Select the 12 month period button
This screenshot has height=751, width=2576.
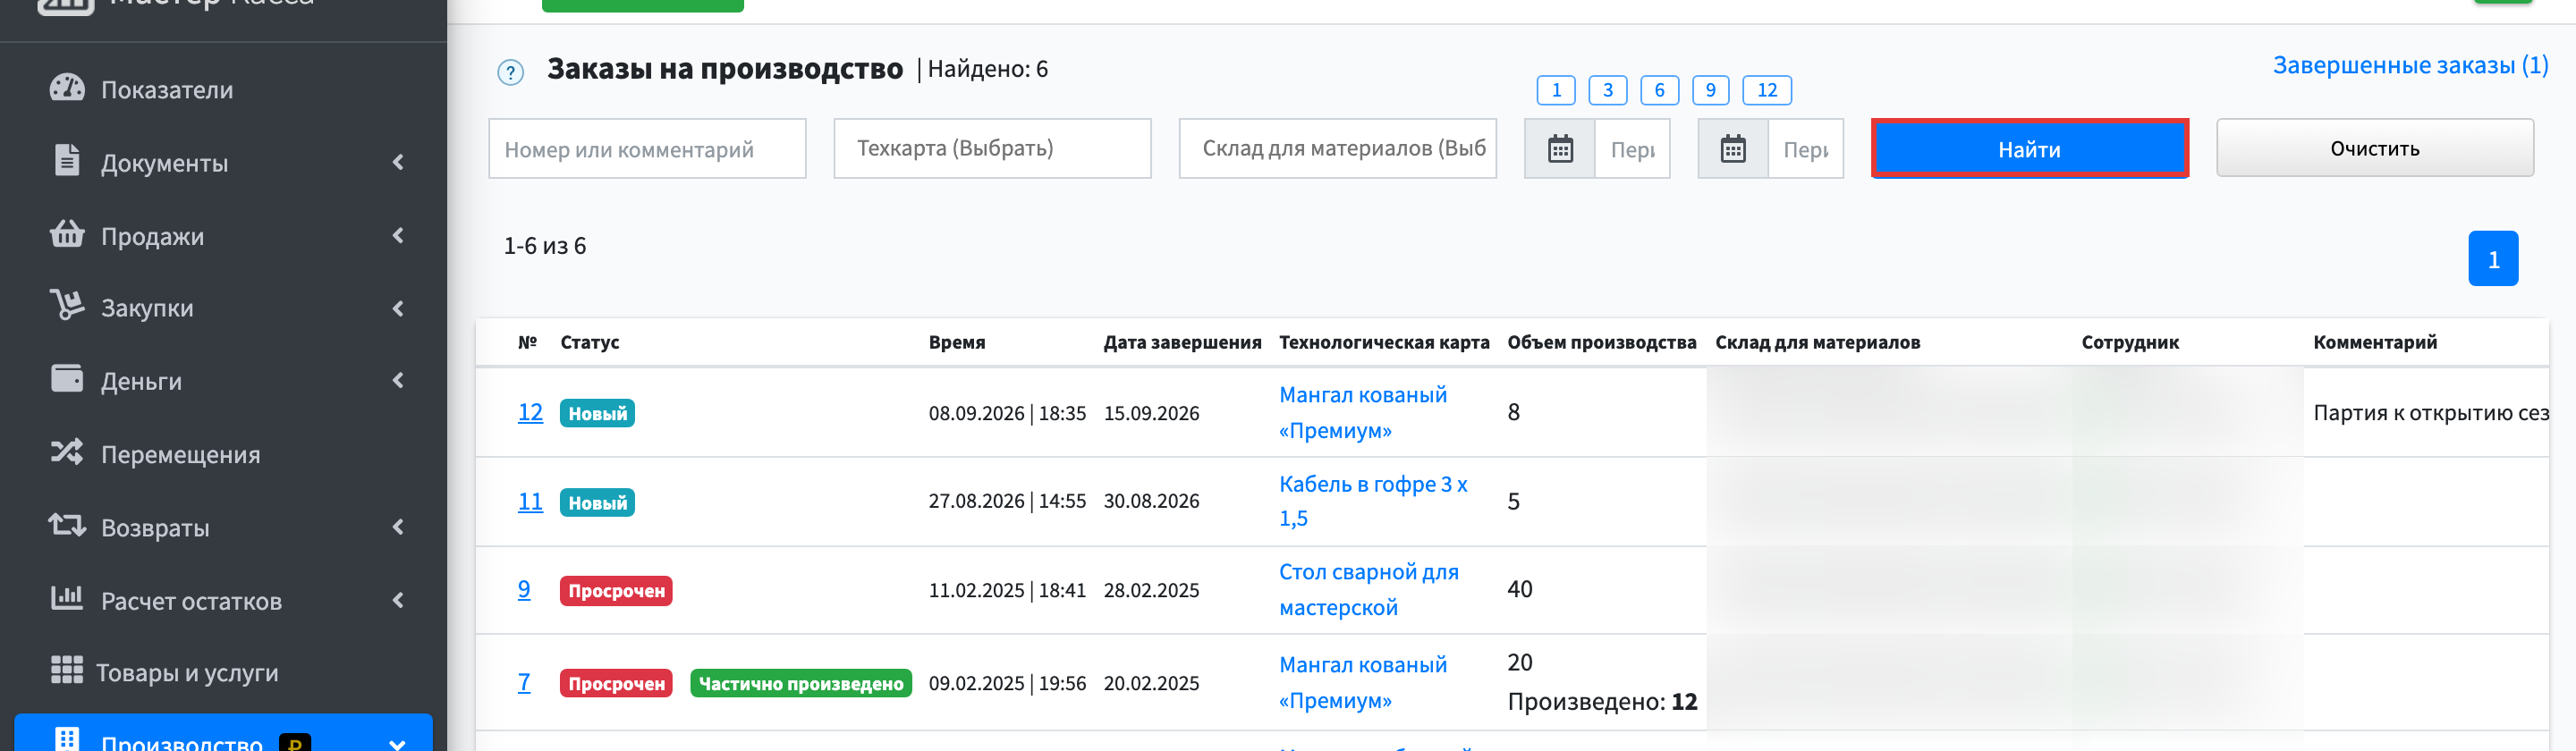[1766, 90]
